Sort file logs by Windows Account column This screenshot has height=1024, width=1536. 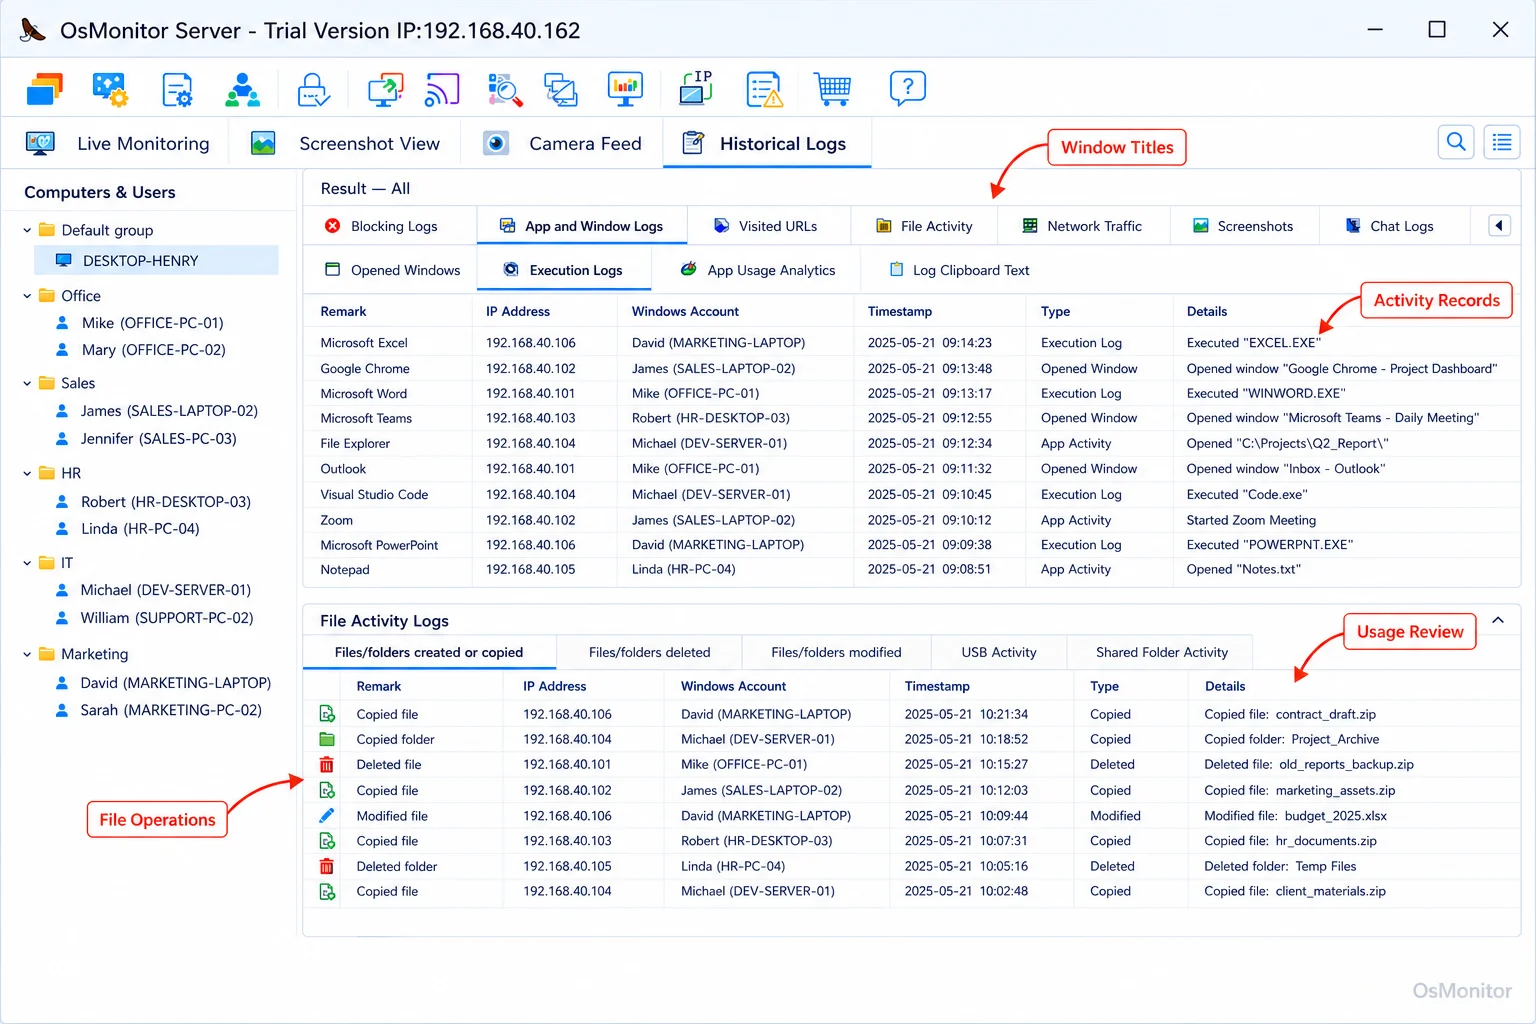click(x=733, y=686)
